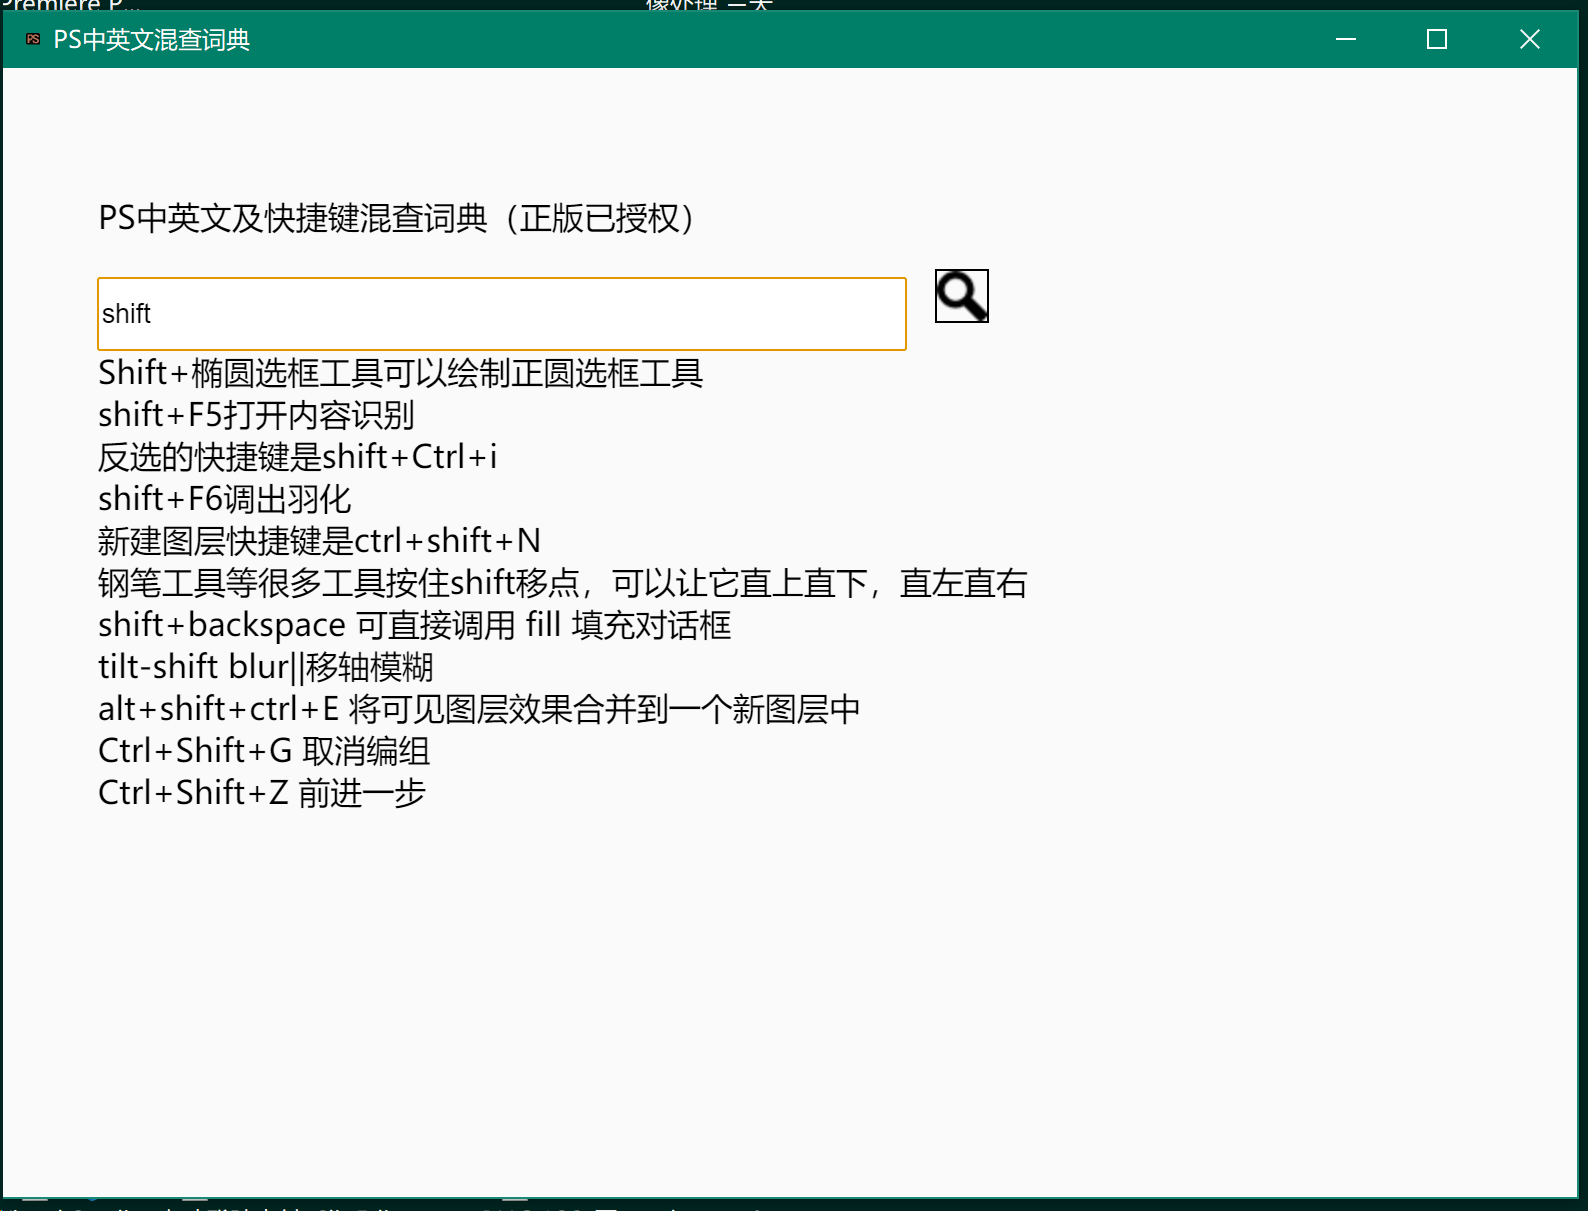The image size is (1588, 1211).
Task: Close the PS中英文混查词典 window
Action: (1529, 39)
